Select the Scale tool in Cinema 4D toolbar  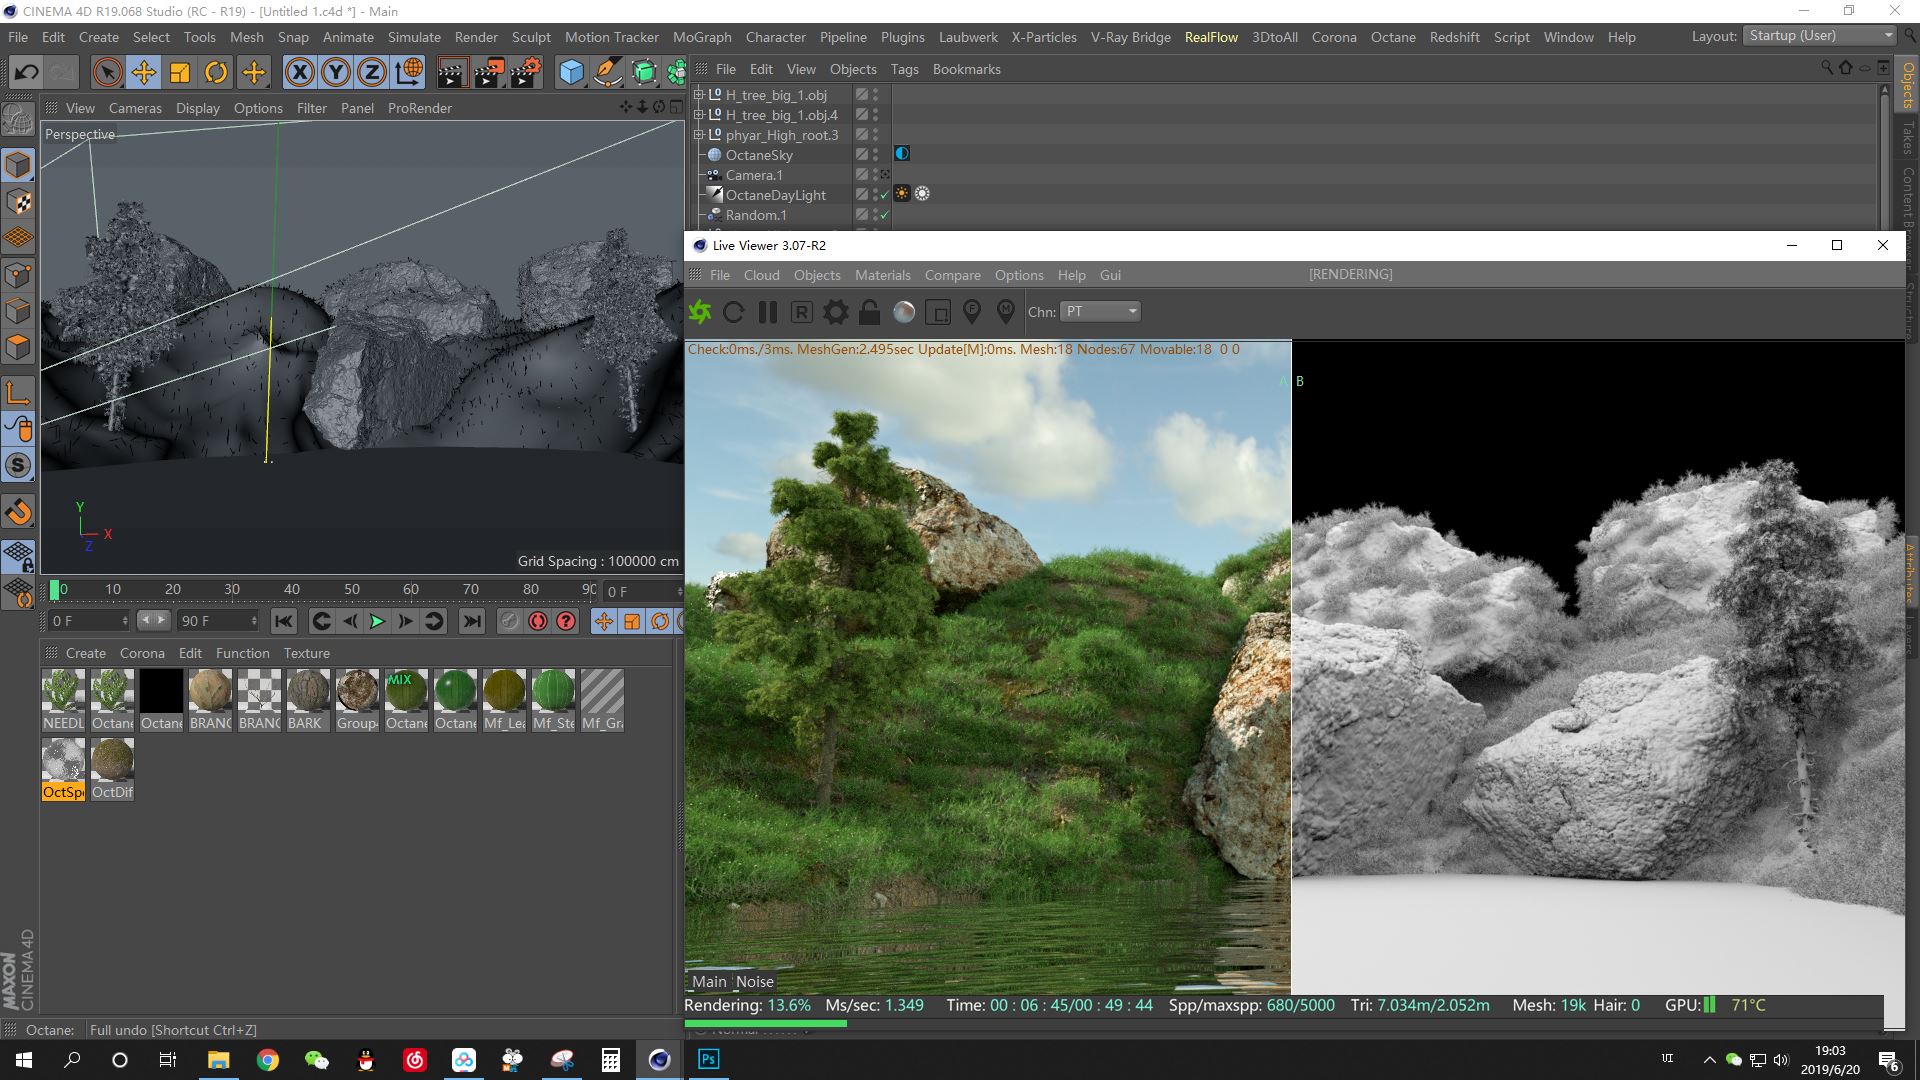(180, 72)
